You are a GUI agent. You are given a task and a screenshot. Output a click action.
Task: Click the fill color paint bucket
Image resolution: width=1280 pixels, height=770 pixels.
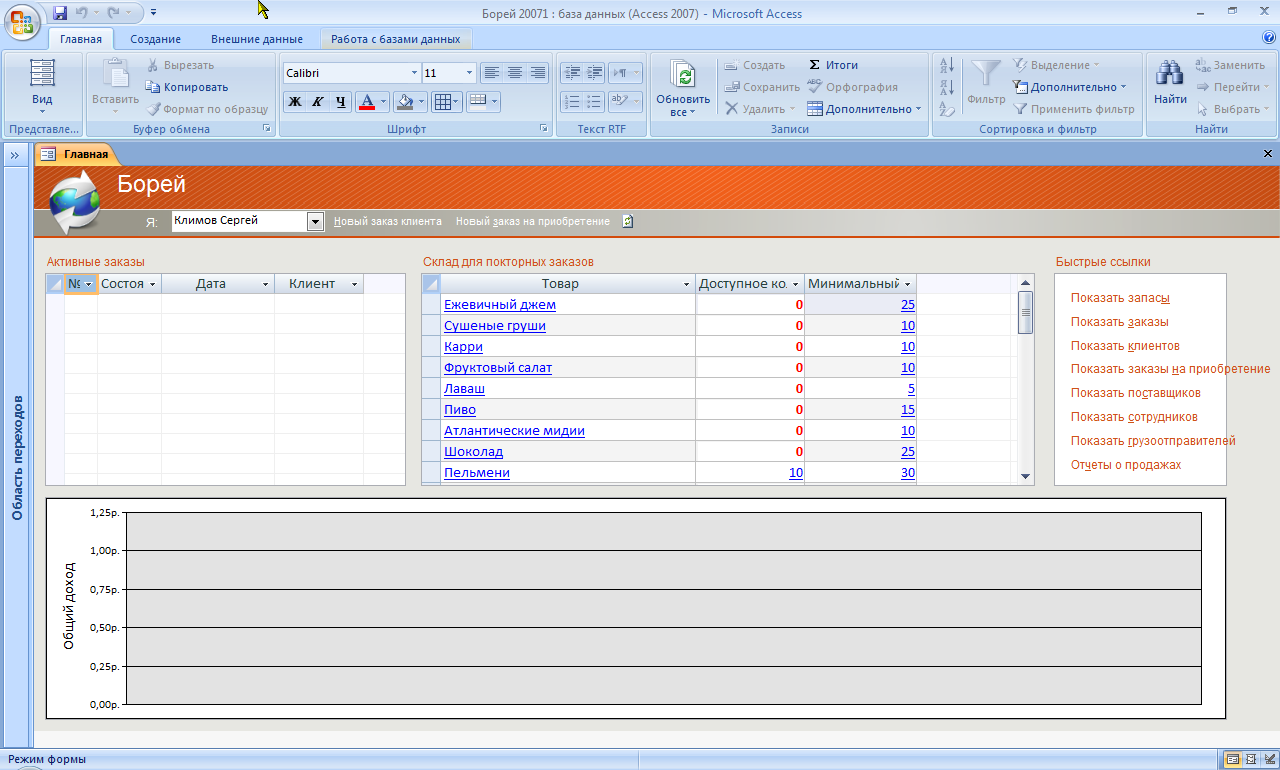pyautogui.click(x=404, y=101)
